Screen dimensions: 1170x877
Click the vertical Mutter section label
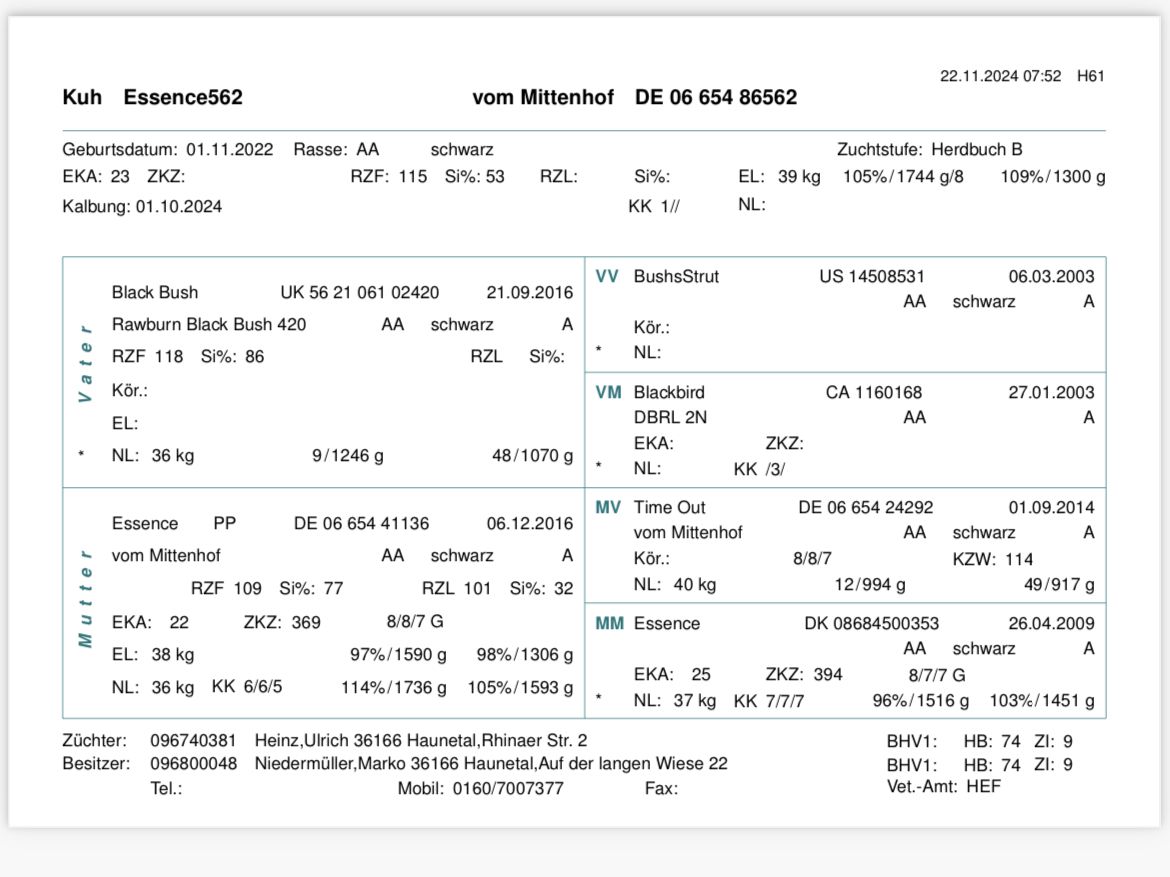(86, 596)
